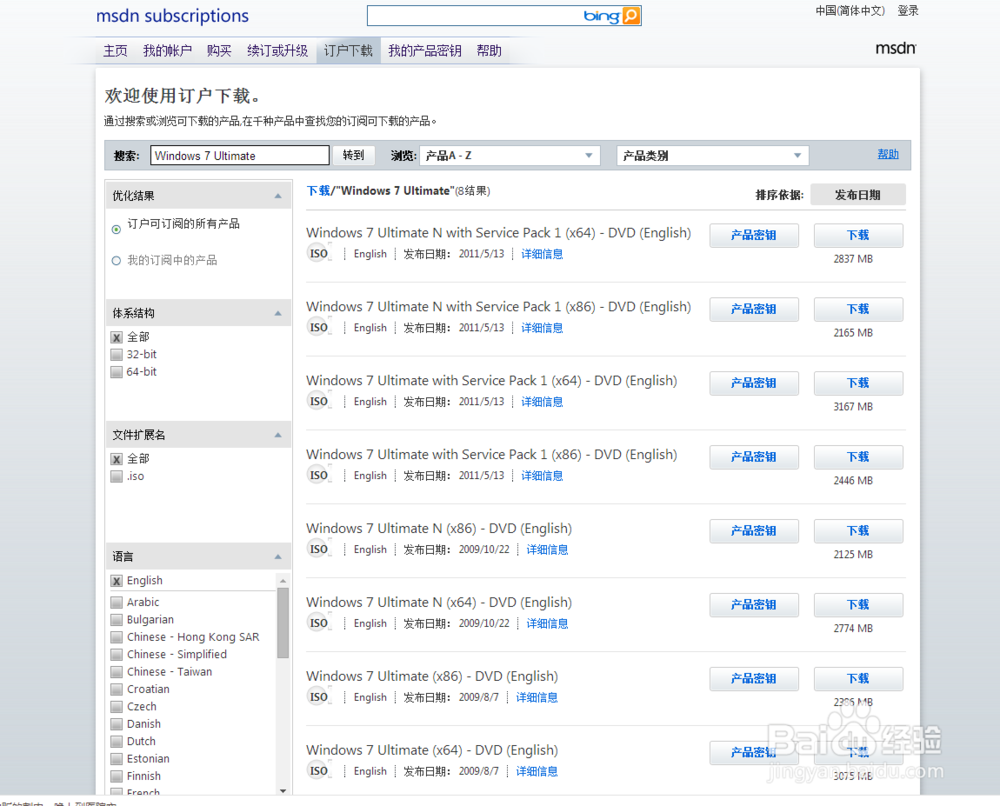Click the Bing search magnifier icon
The height and width of the screenshot is (806, 1000).
tap(630, 16)
